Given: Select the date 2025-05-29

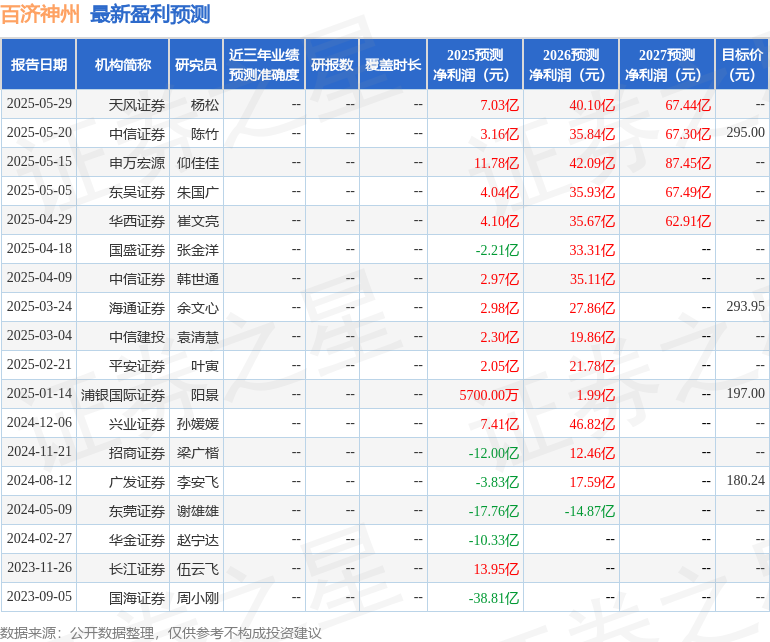Looking at the screenshot, I should [39, 104].
